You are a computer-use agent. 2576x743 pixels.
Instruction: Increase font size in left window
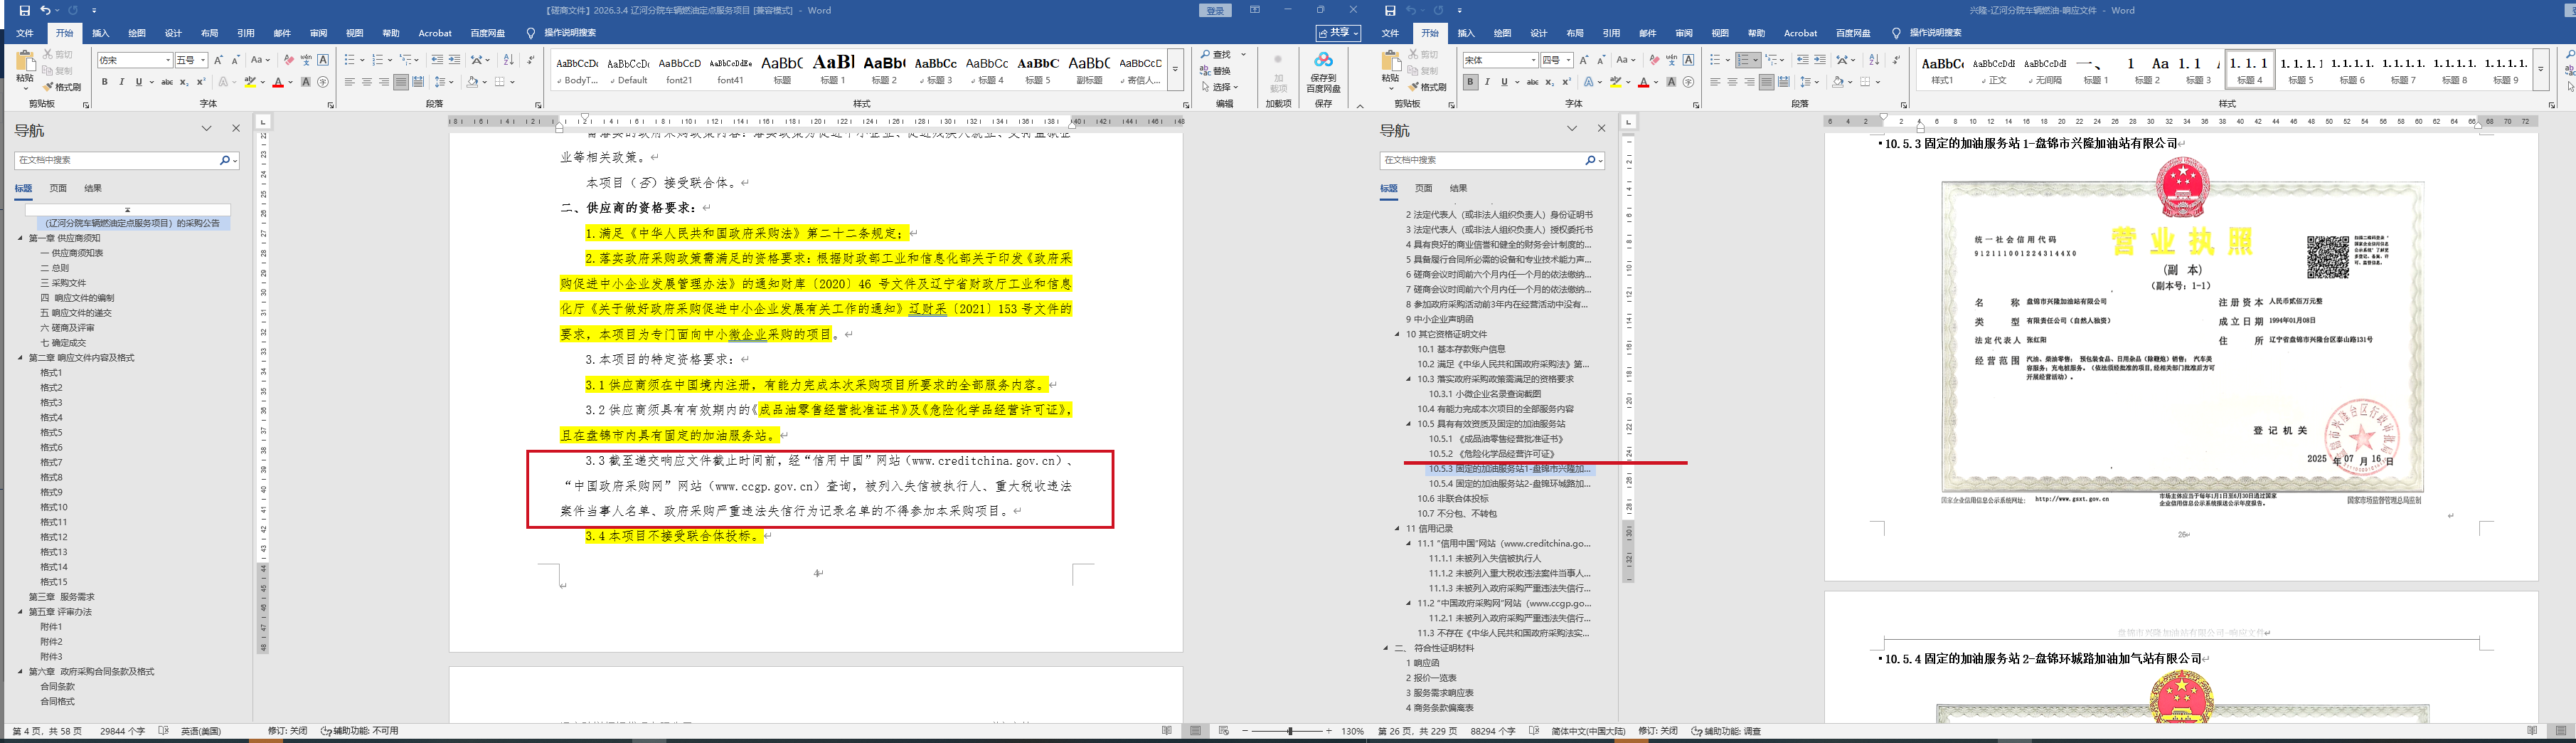(219, 60)
